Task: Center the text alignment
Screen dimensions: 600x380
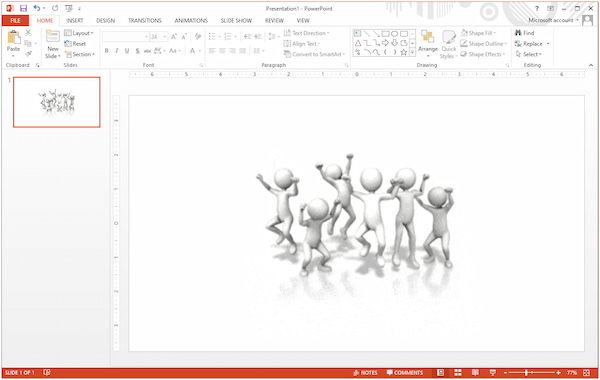Action: 222,51
